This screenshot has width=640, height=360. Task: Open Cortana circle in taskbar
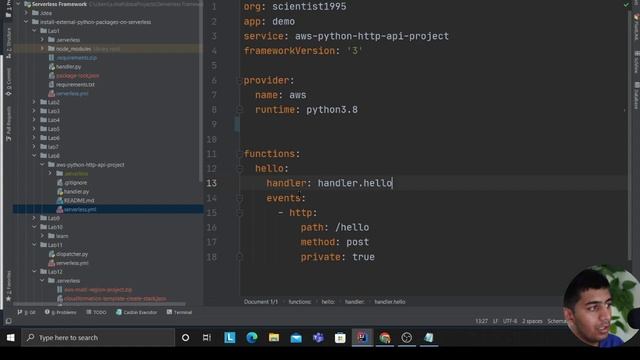[x=185, y=338]
